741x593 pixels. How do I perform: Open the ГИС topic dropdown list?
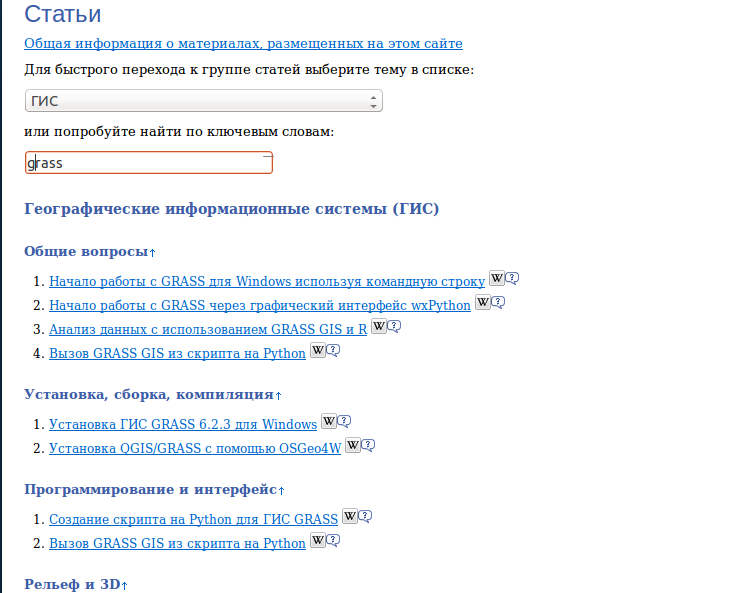pyautogui.click(x=203, y=101)
